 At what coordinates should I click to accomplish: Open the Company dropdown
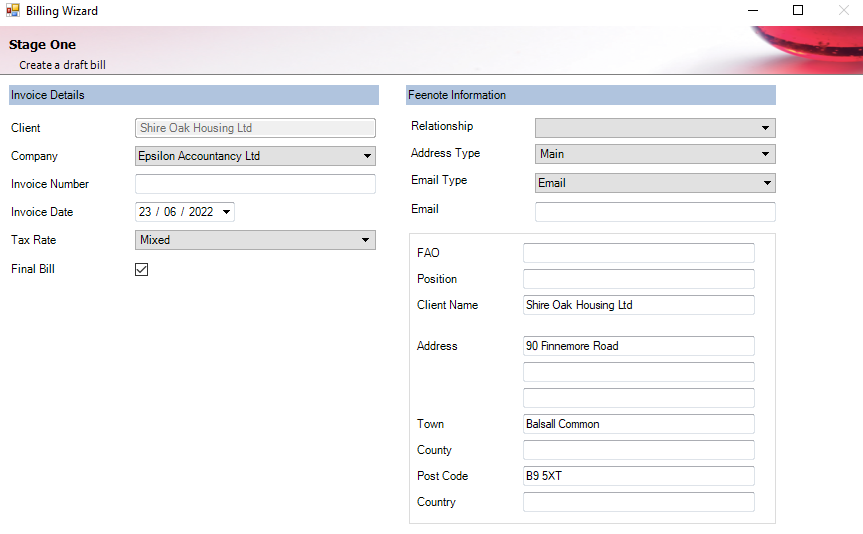255,156
